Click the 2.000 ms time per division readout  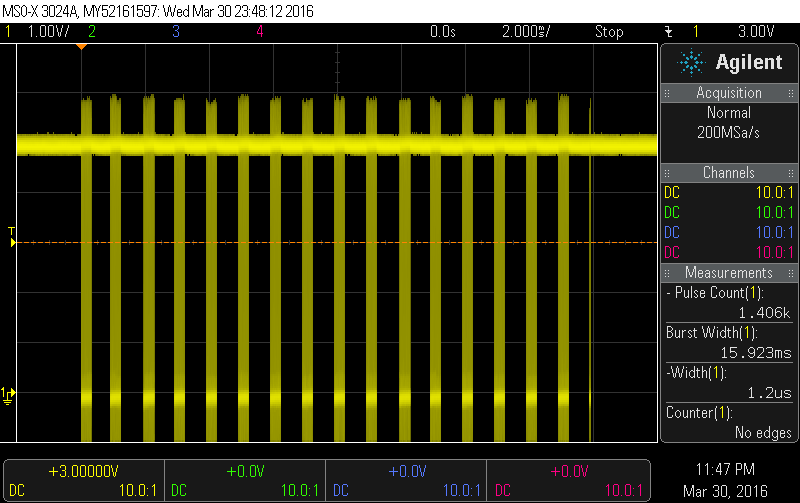(x=525, y=32)
